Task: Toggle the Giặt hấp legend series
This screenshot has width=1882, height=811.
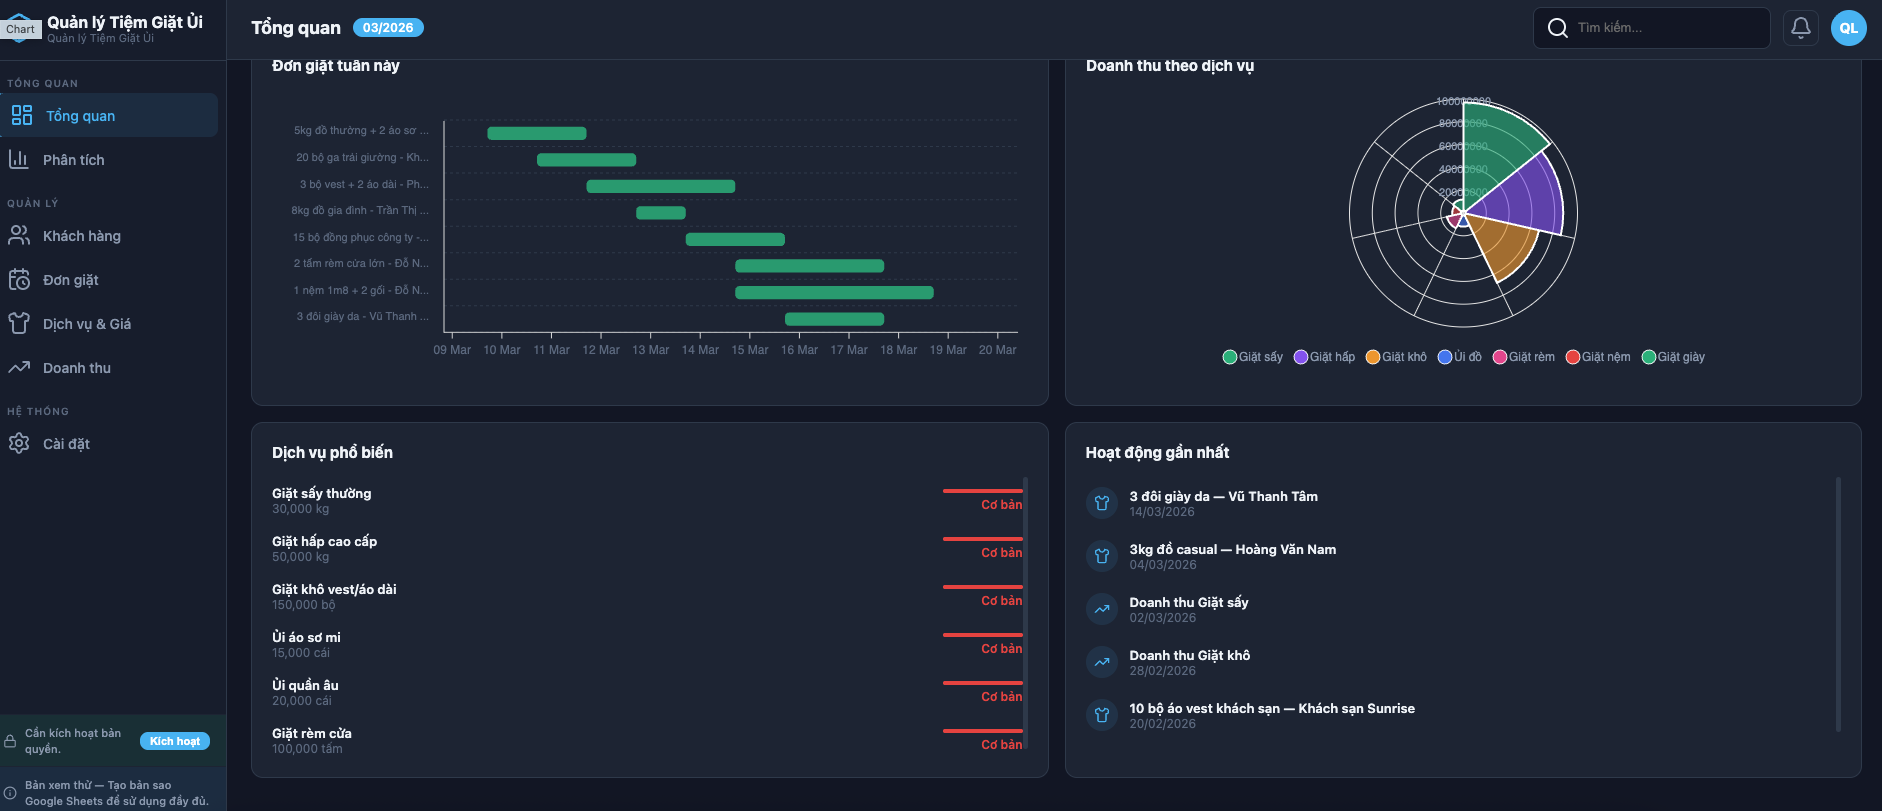Action: point(1325,357)
